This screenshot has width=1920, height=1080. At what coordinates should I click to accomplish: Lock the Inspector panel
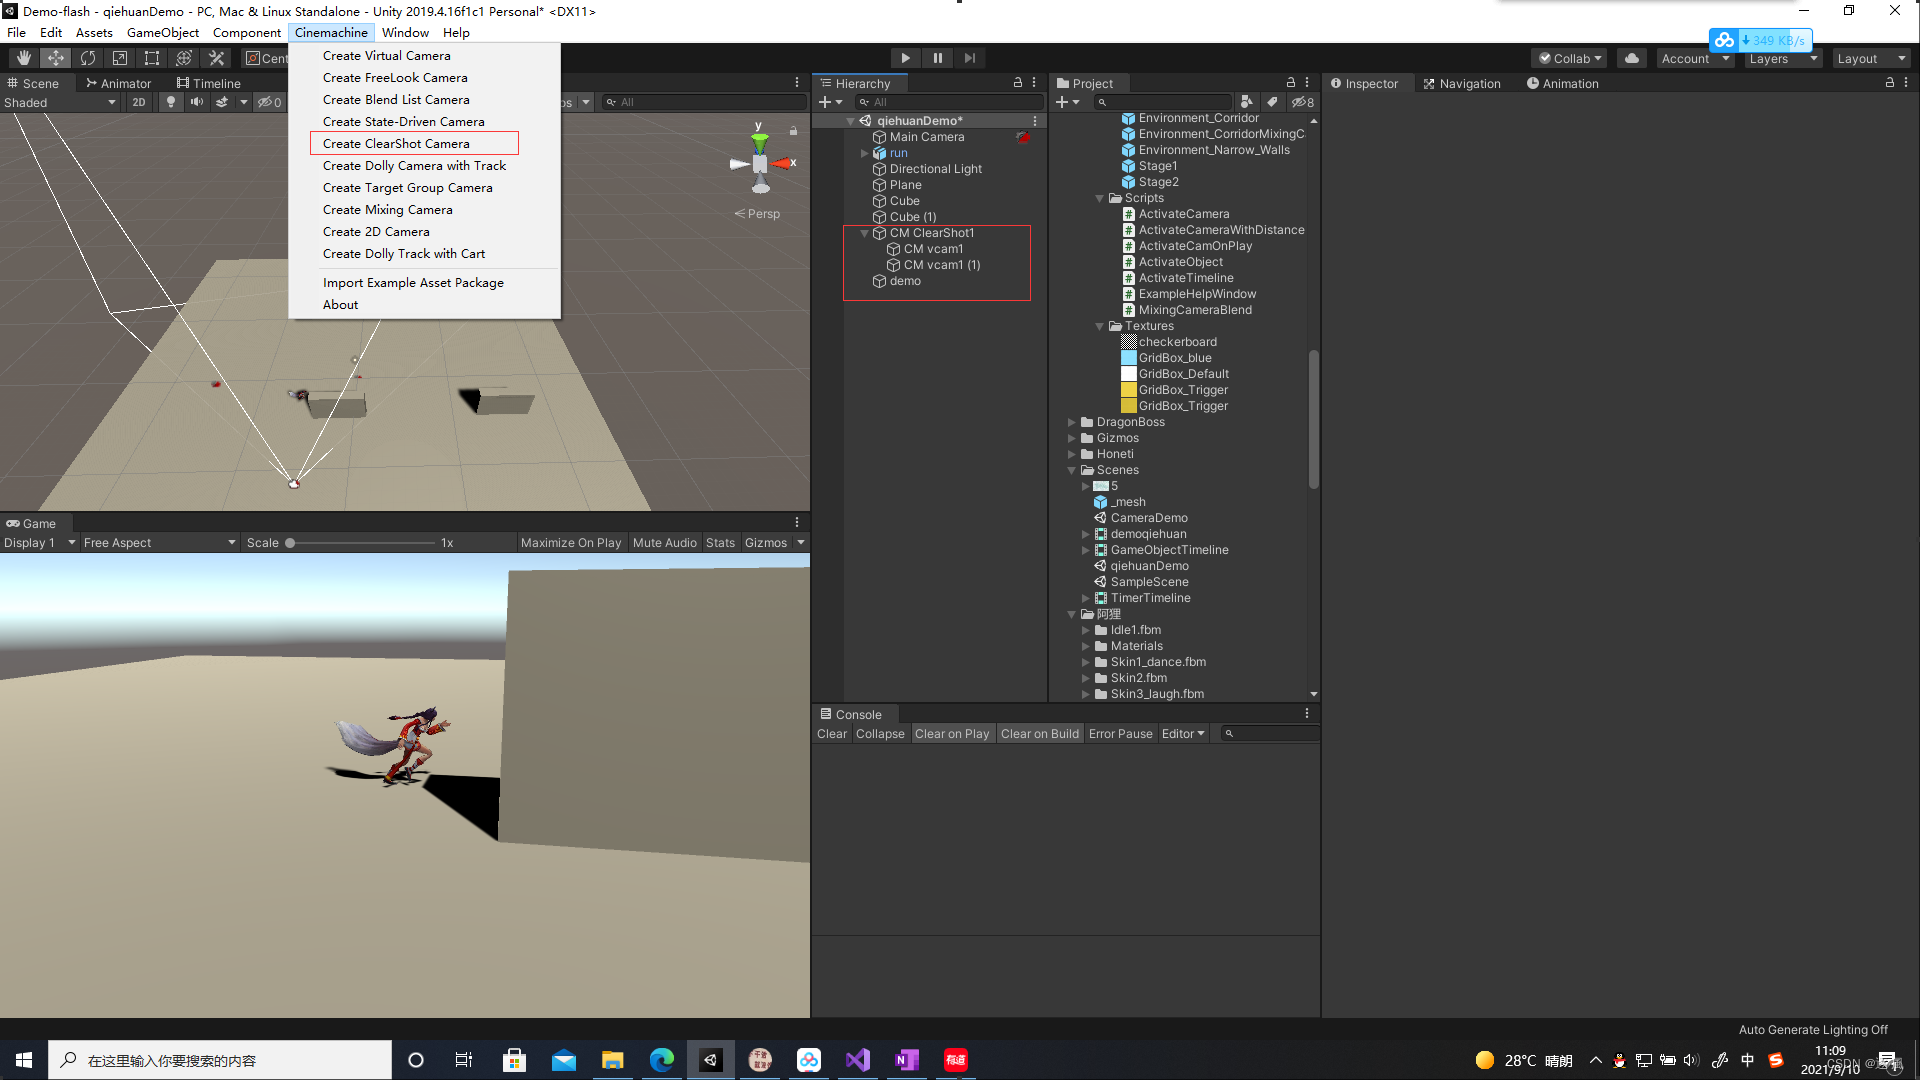pos(1890,83)
